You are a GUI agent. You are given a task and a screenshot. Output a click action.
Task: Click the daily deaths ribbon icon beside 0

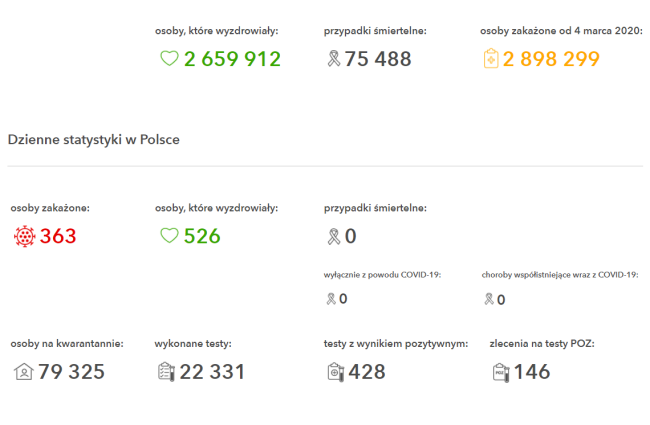click(334, 237)
